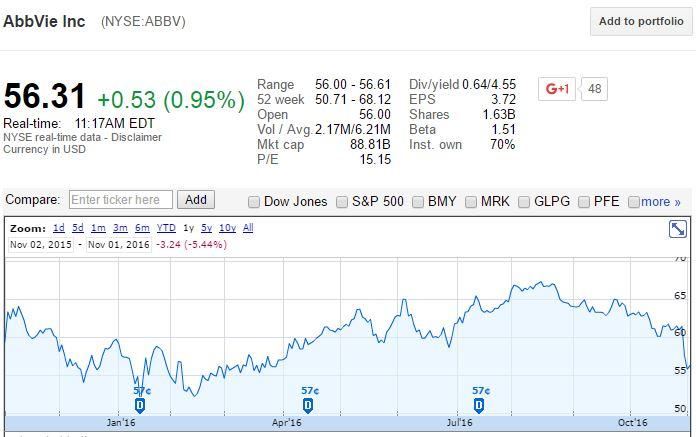Open the April dividend marker icon

(x=308, y=405)
